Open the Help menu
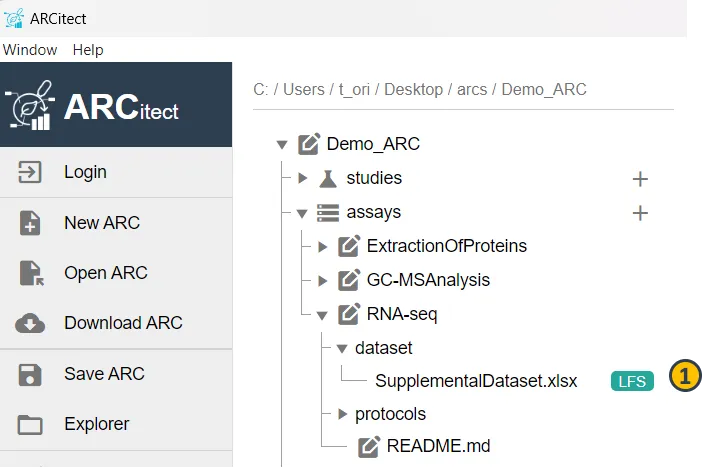This screenshot has height=468, width=702. 88,50
